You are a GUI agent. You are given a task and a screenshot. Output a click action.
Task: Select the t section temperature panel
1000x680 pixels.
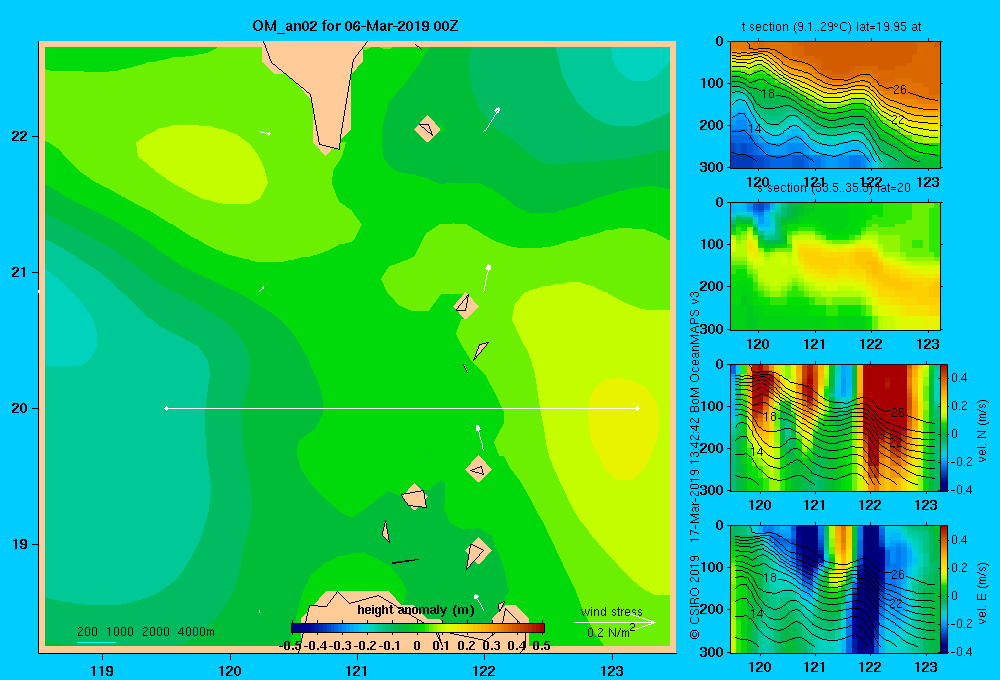pos(835,105)
